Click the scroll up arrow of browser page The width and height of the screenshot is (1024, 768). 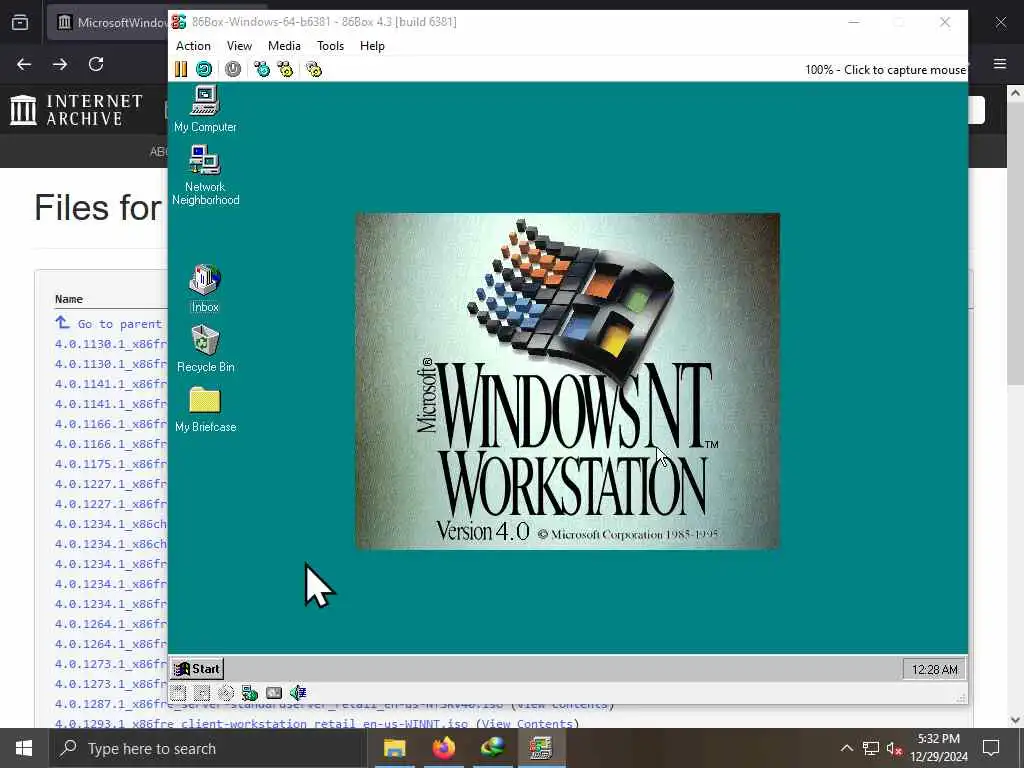click(x=1015, y=93)
